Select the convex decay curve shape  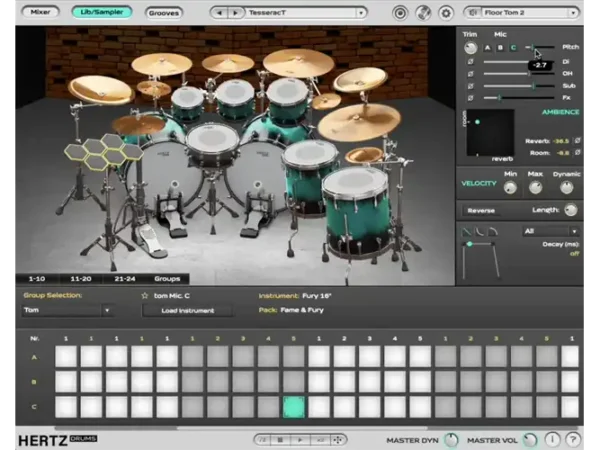(493, 232)
